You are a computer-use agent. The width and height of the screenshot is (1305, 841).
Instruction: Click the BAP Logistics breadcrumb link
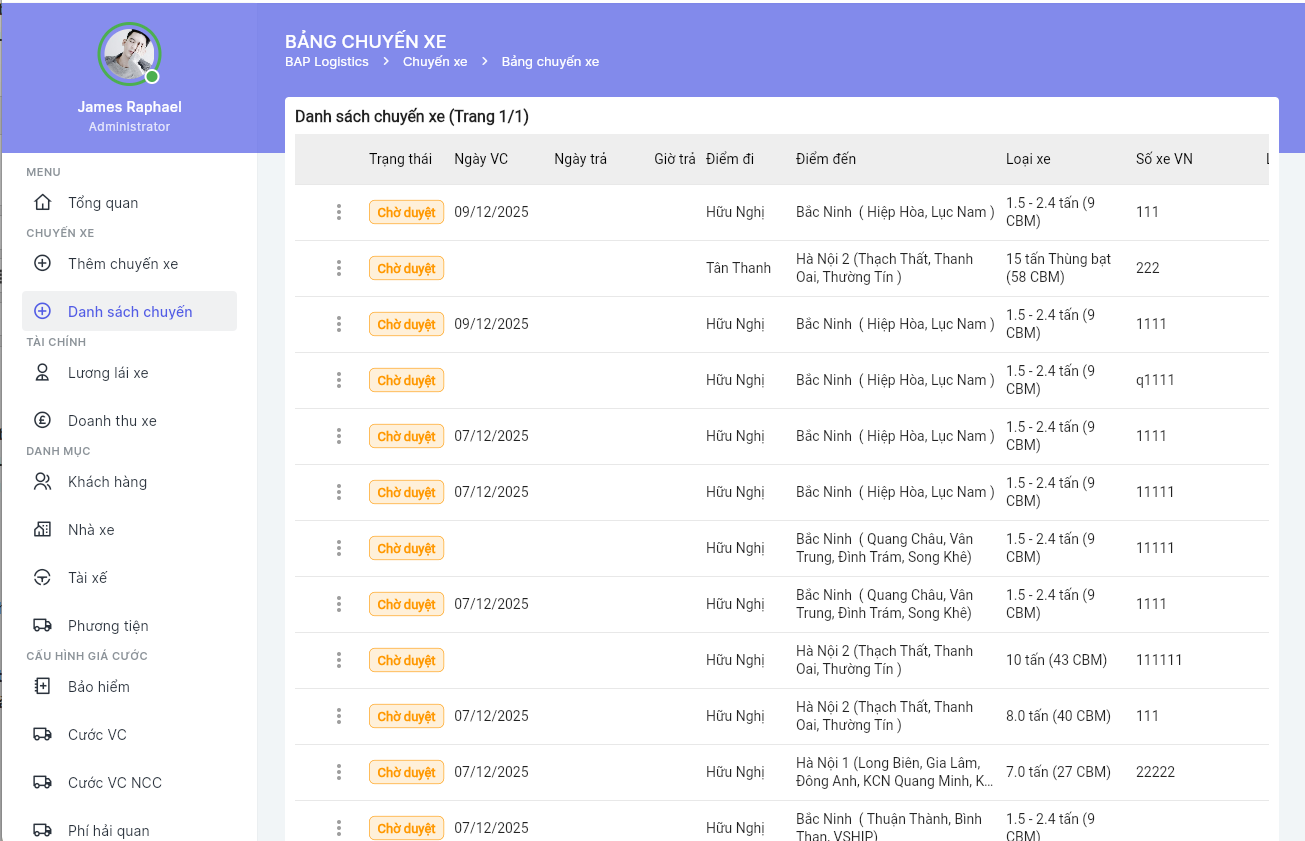326,62
